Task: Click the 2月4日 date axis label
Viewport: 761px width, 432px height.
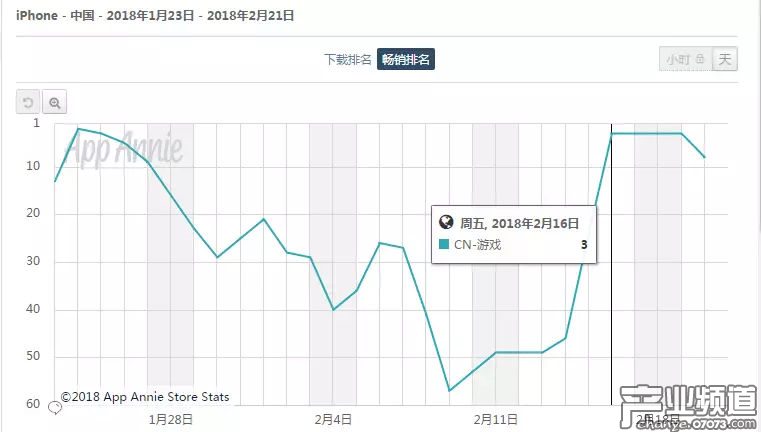Action: click(332, 420)
